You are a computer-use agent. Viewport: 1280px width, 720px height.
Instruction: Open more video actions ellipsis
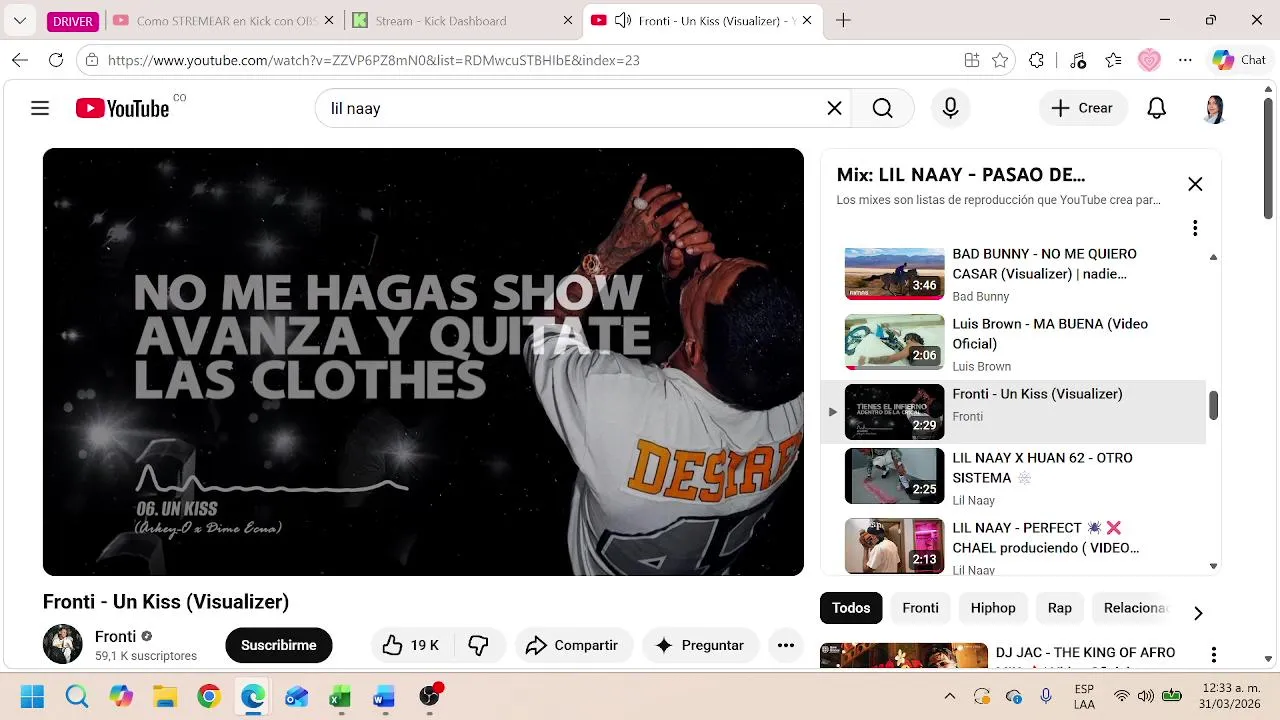point(786,645)
